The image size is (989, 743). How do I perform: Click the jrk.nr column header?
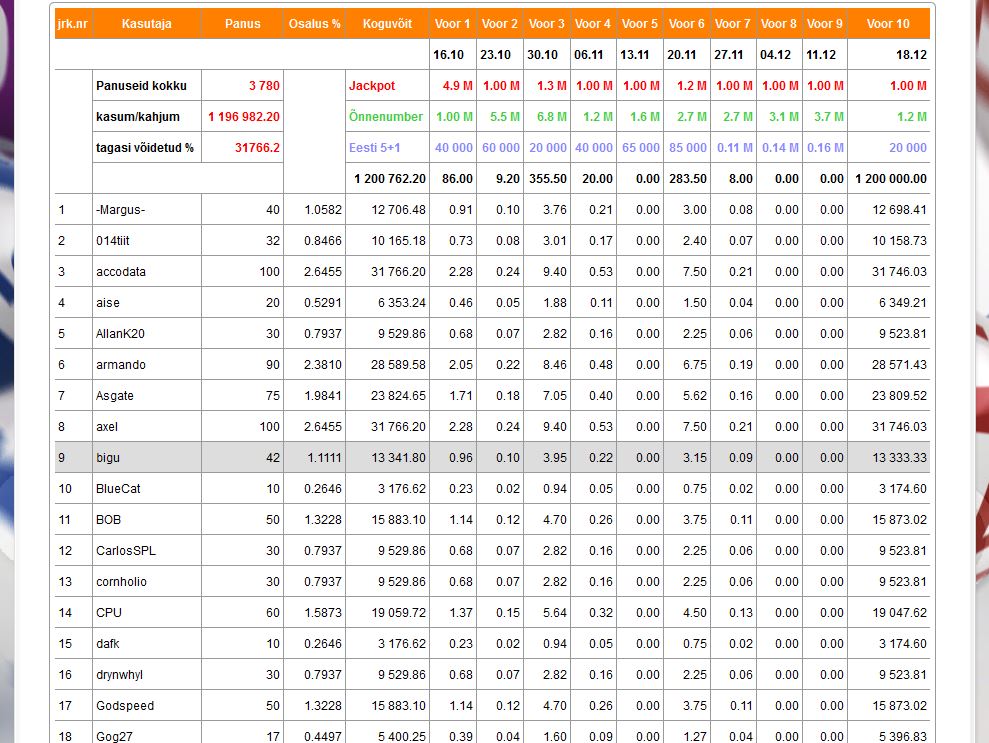(x=73, y=23)
